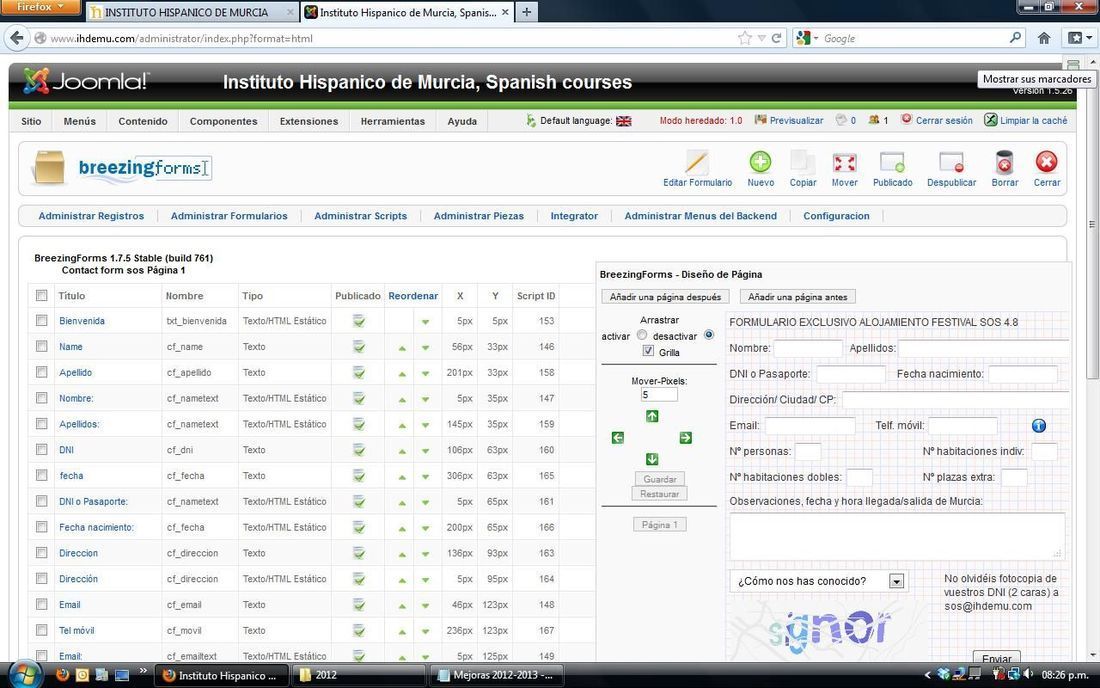Viewport: 1100px width, 688px height.
Task: Click the Mover-Pixels input field
Action: (659, 395)
